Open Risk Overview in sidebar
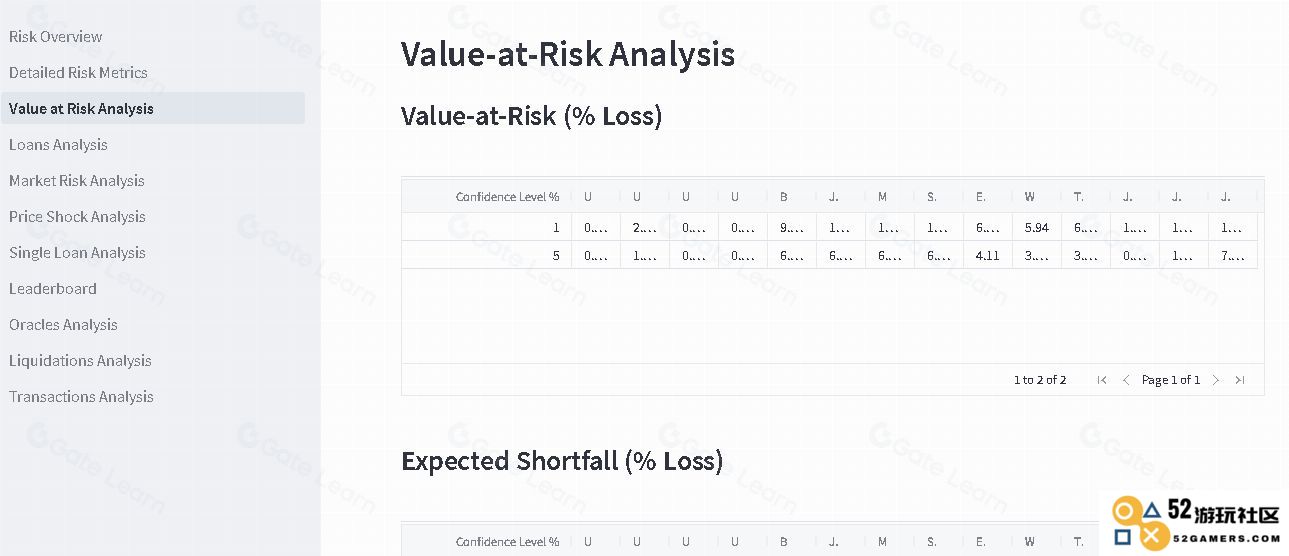This screenshot has height=556, width=1289. pyautogui.click(x=56, y=37)
